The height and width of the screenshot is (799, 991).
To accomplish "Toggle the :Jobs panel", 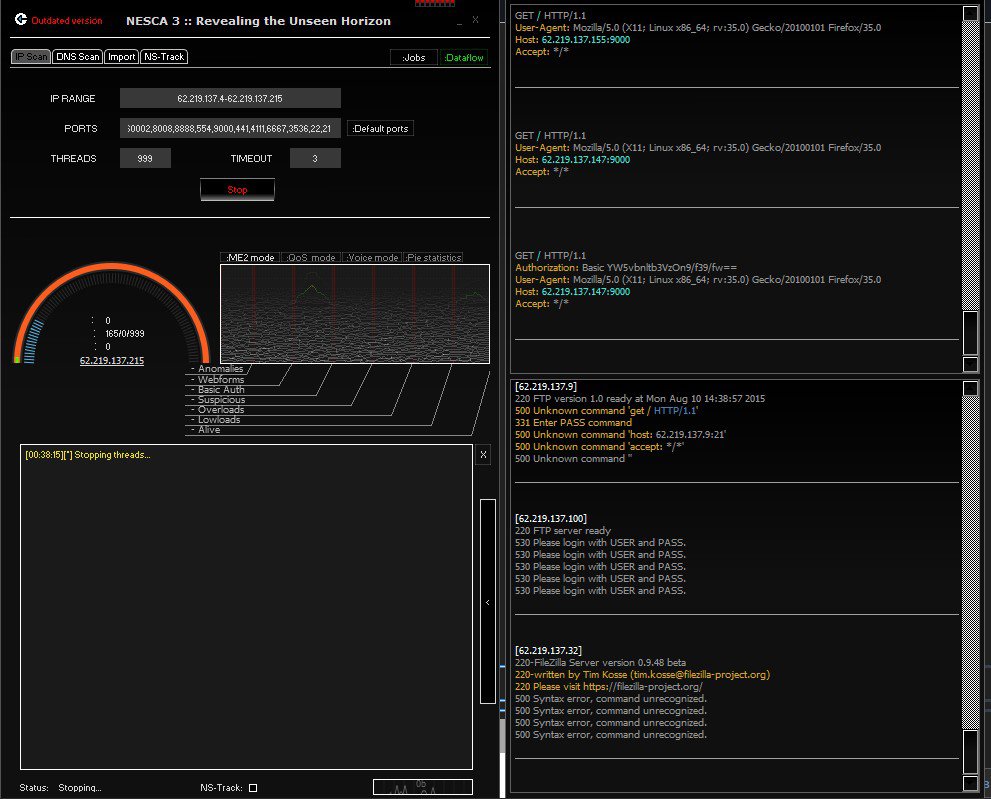I will pos(413,58).
